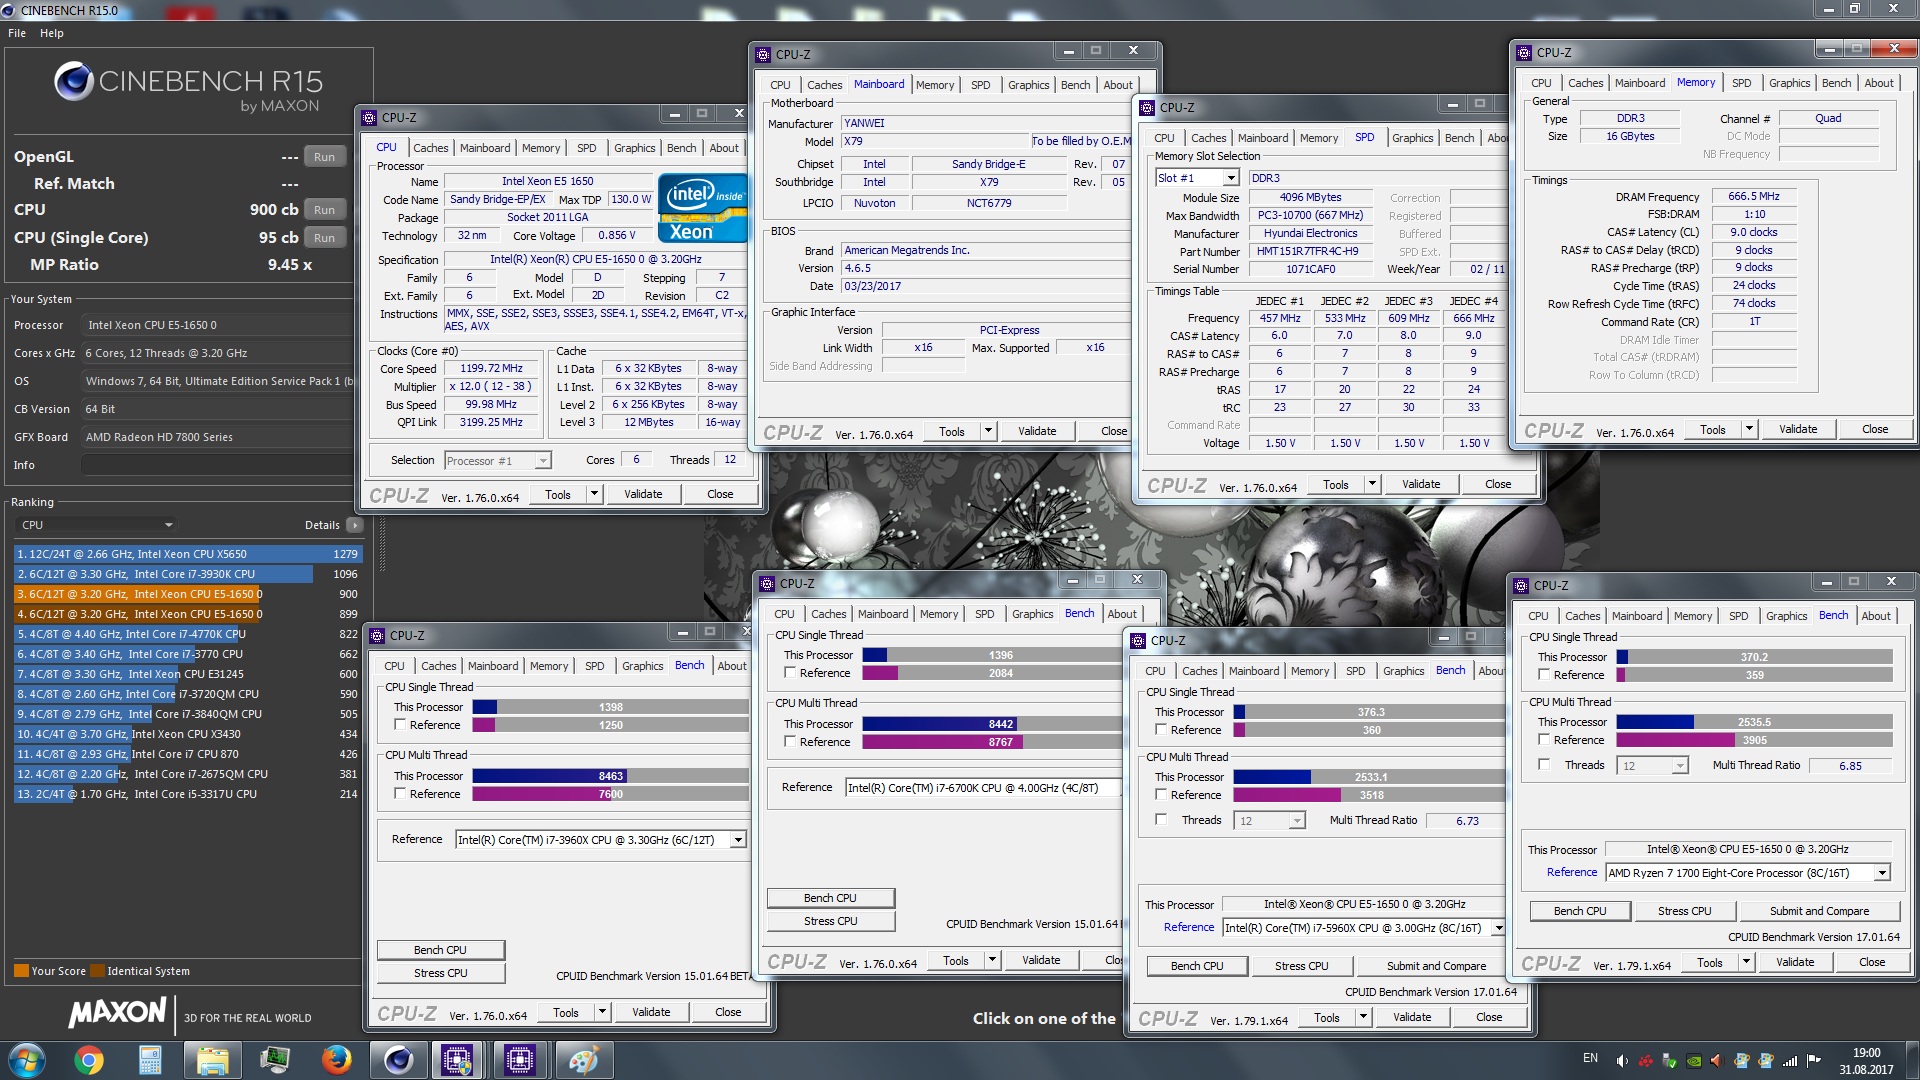This screenshot has height=1080, width=1920.
Task: Open Cinema 4D Cinebench taskbar icon
Action: (x=398, y=1060)
